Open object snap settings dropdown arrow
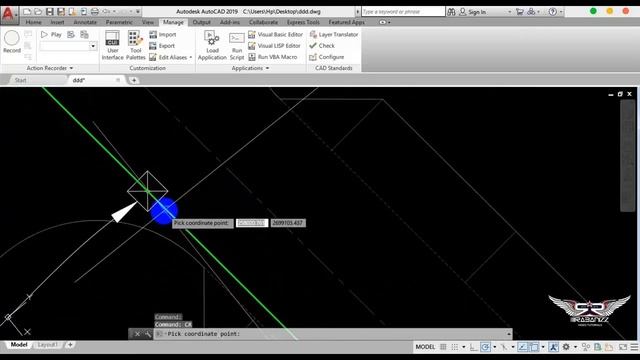Viewport: 640px width, 360px height. pyautogui.click(x=543, y=347)
